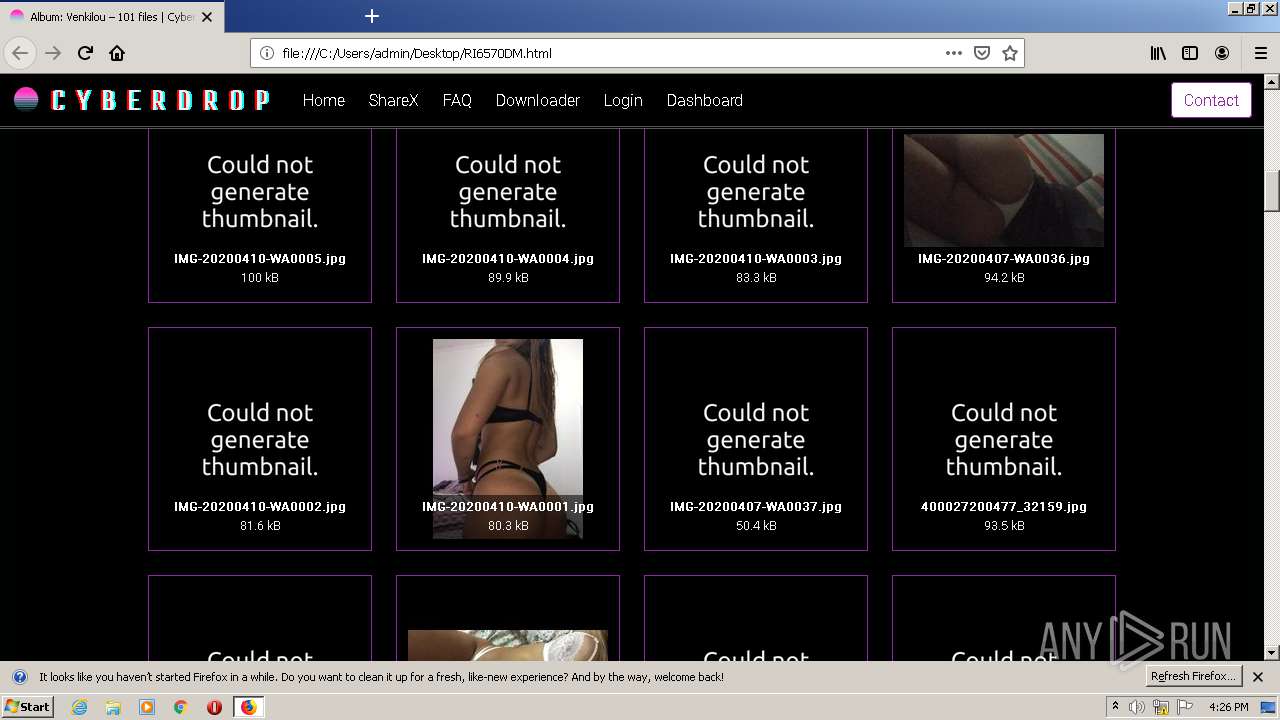
Task: Go to Firefox home page
Action: 117,53
